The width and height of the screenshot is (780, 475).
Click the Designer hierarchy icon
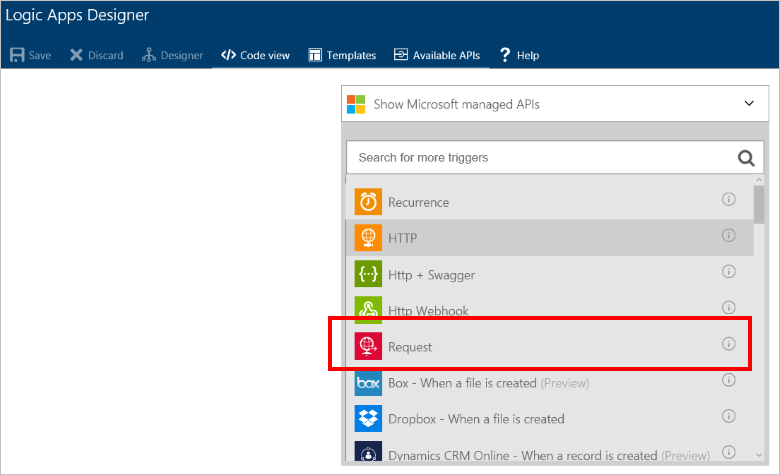149,55
